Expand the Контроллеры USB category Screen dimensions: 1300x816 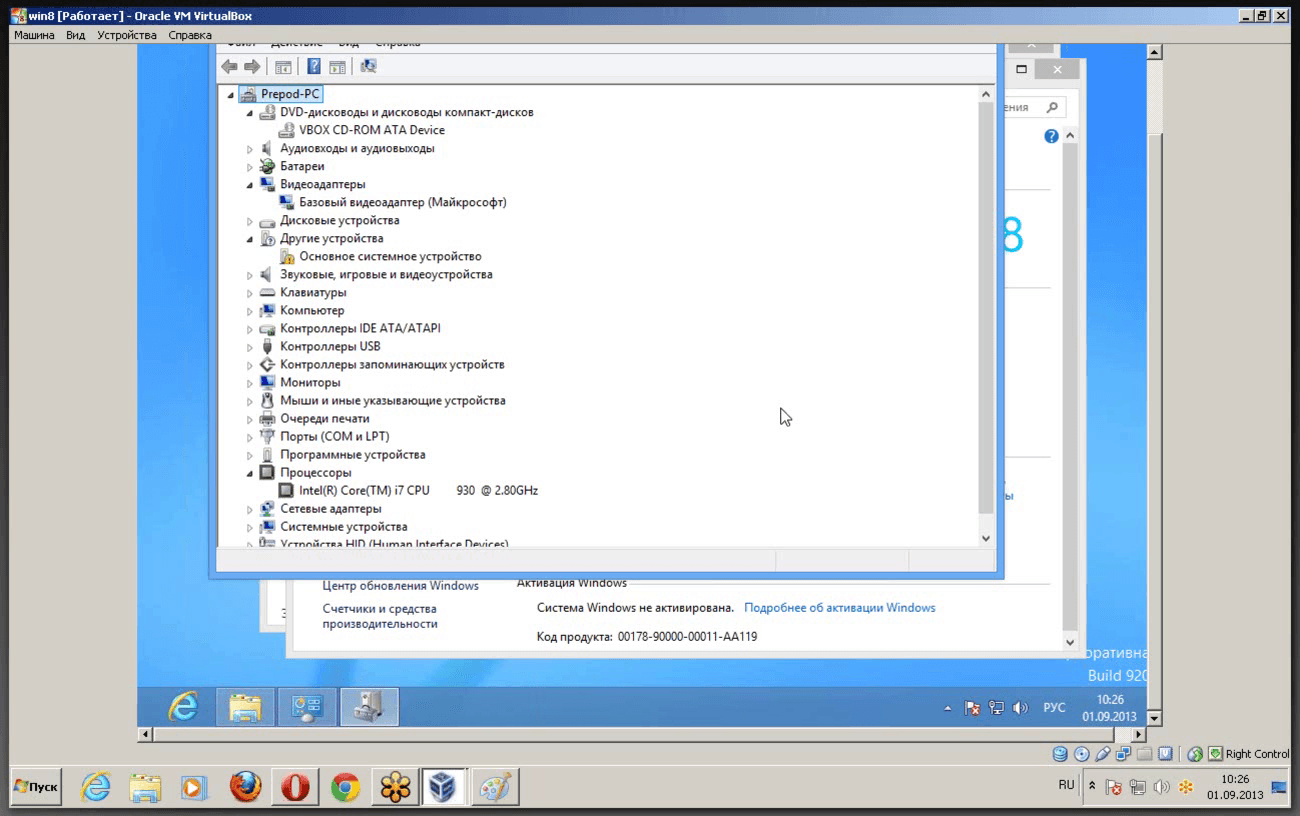[250, 347]
